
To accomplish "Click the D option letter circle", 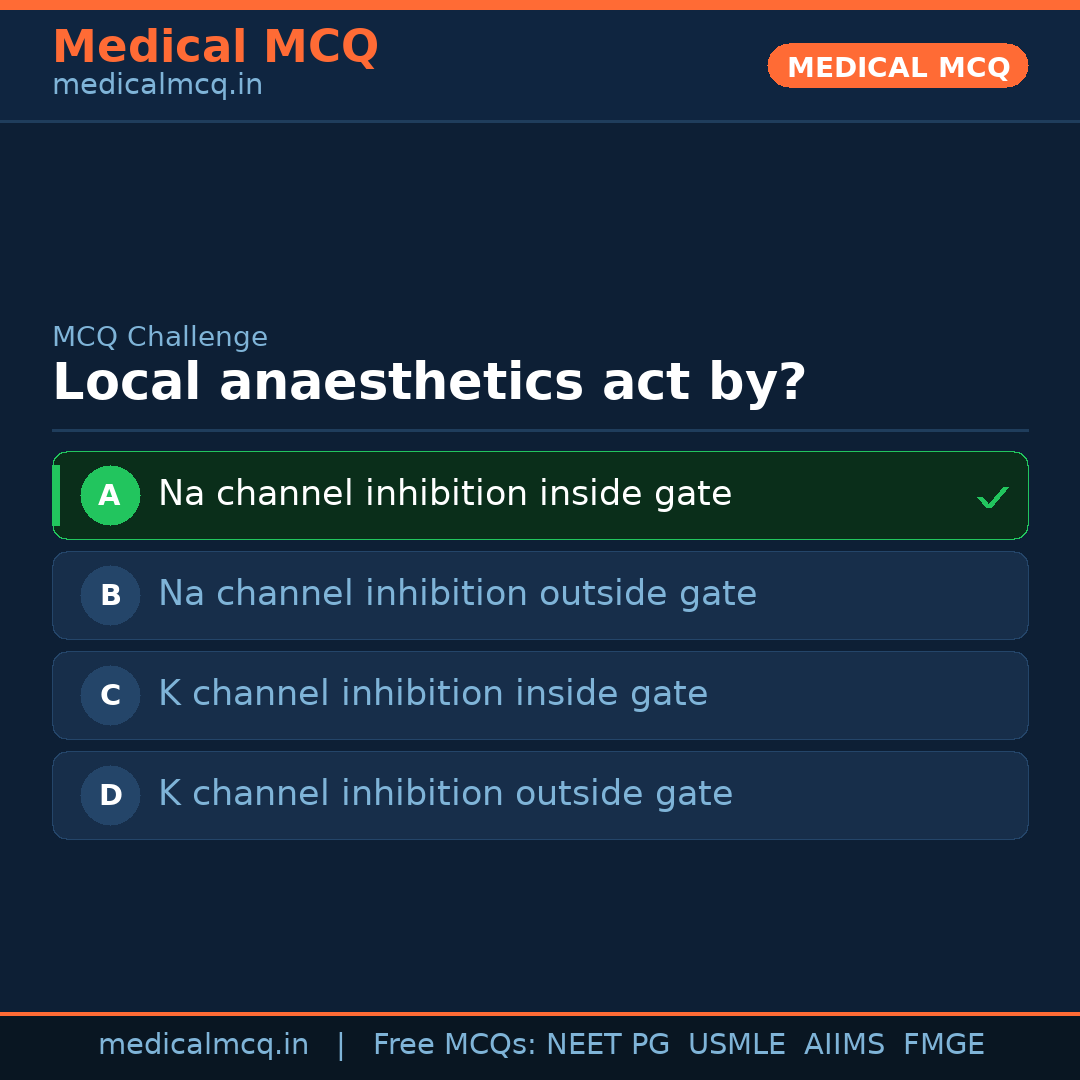I will [x=110, y=795].
